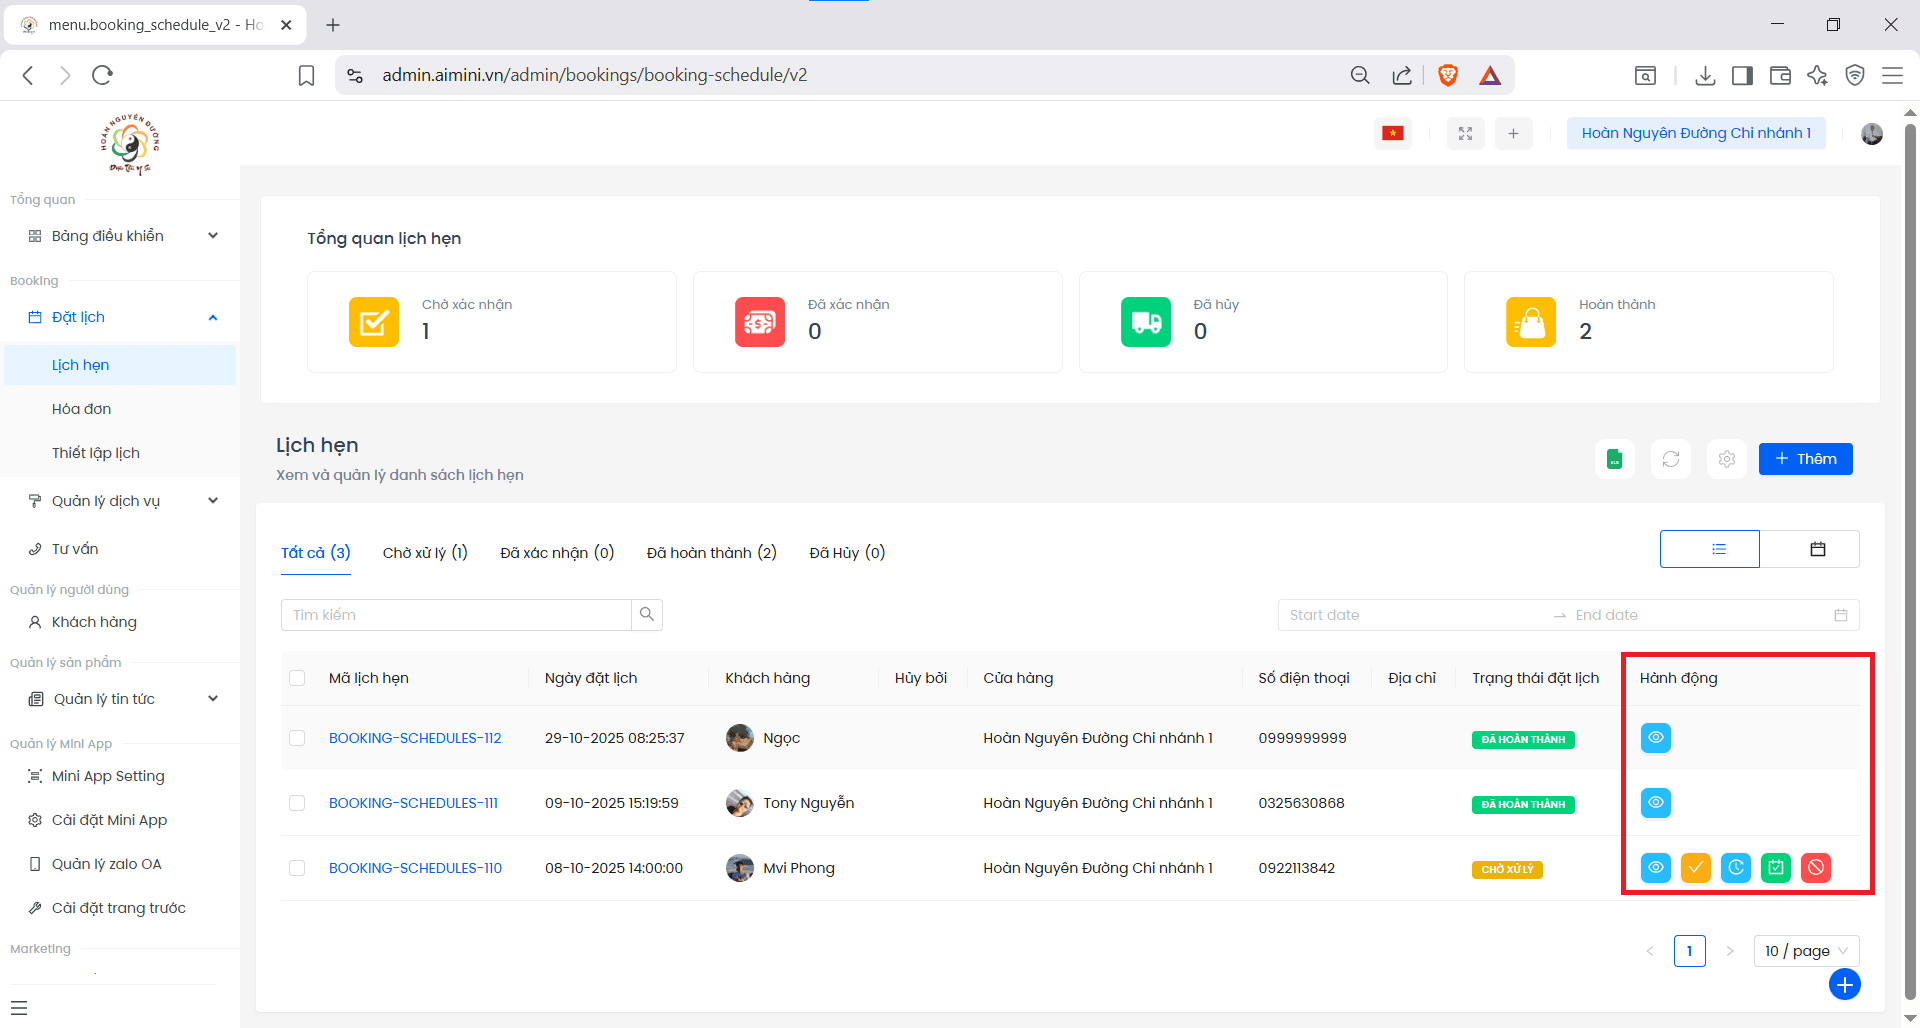Open the Đã hoàn thành (2) tab

click(711, 553)
